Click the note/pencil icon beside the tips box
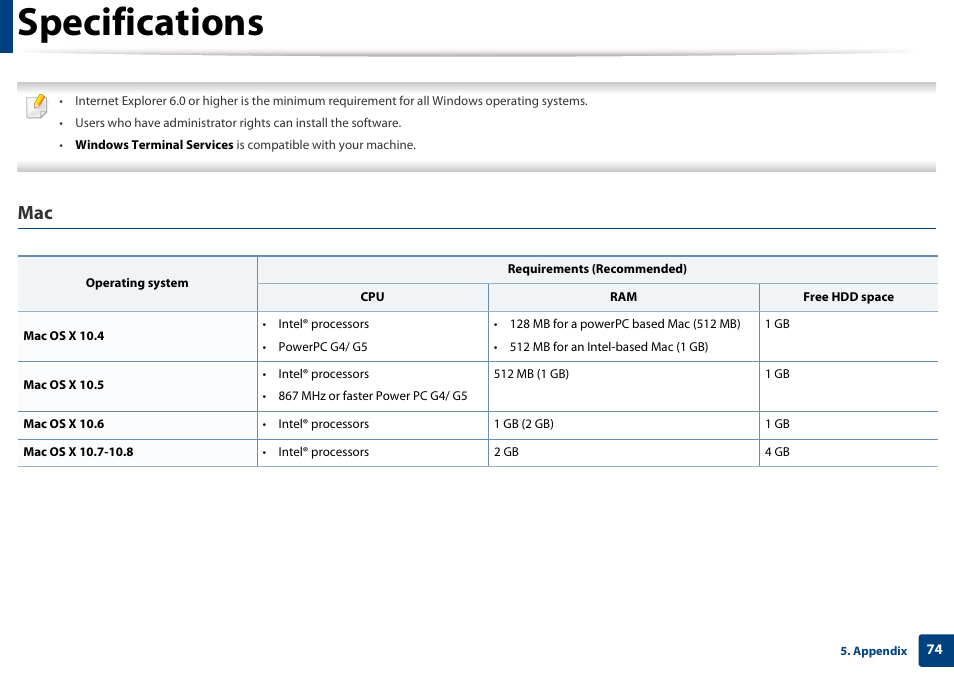 click(35, 105)
